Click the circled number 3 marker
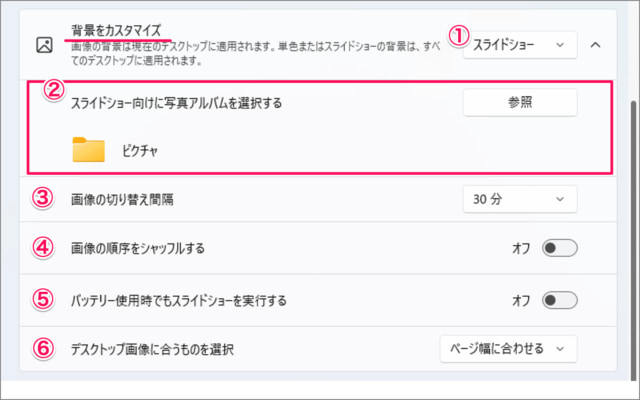This screenshot has width=640, height=400. (42, 198)
